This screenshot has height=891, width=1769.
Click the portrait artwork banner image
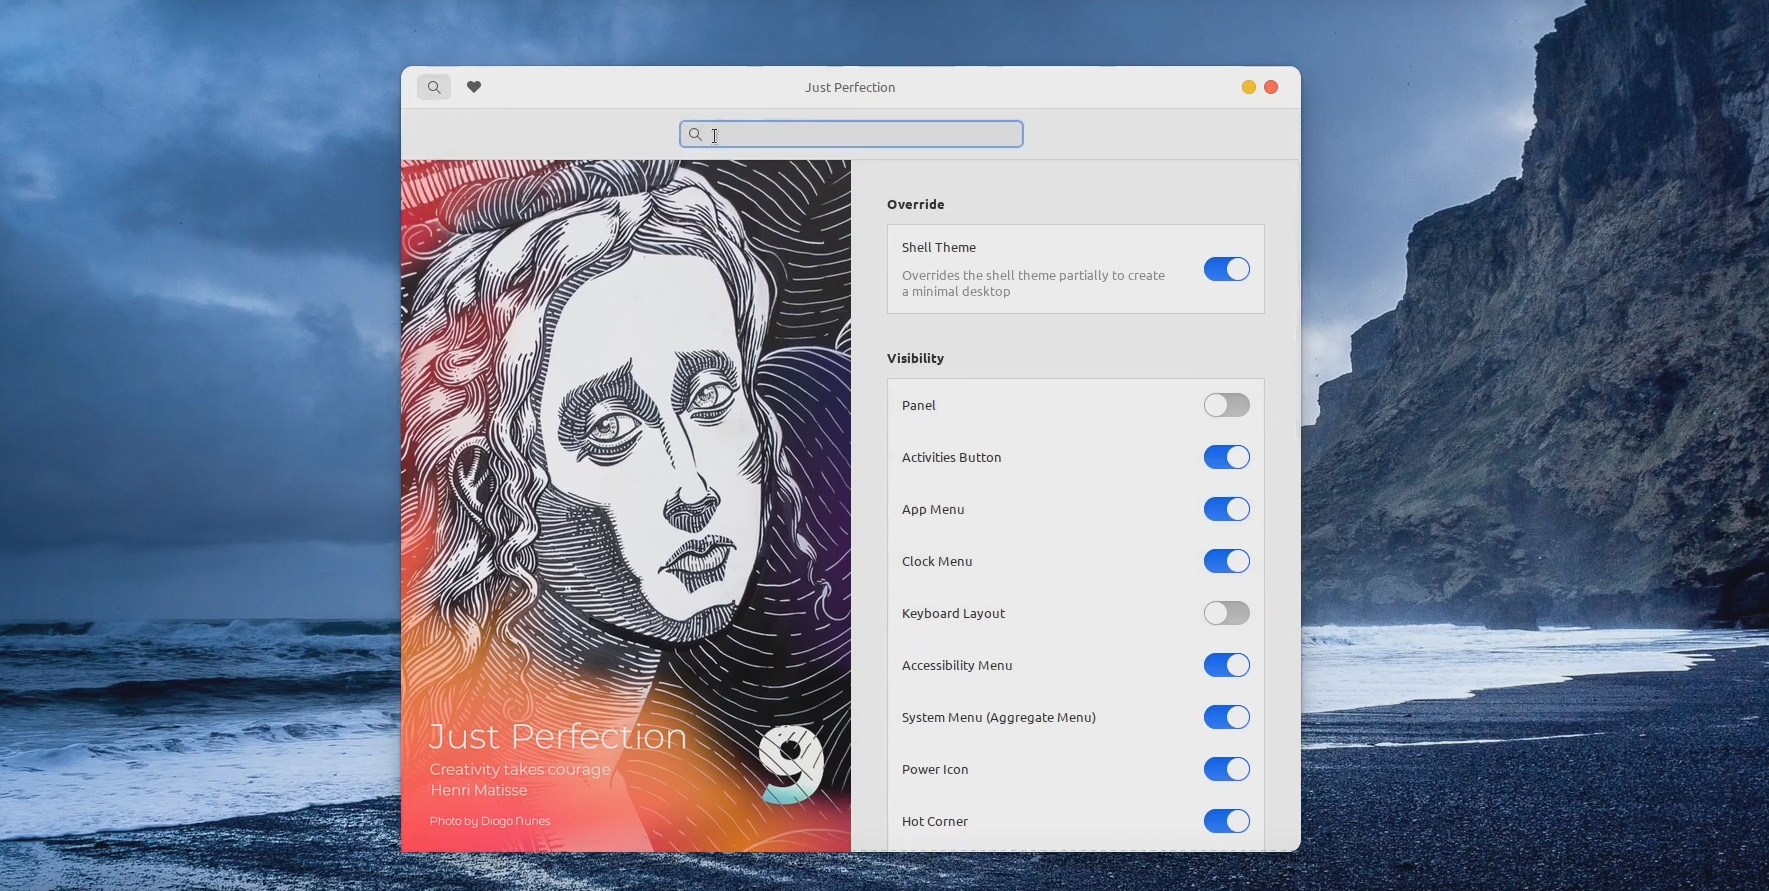tap(625, 450)
